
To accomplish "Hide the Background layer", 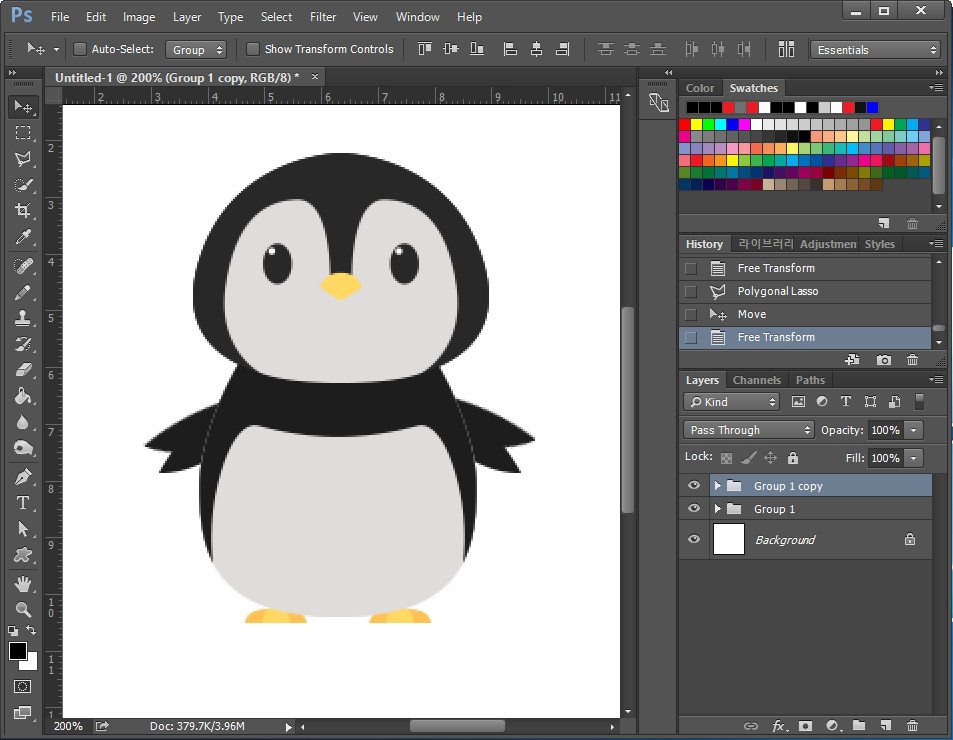I will tap(693, 539).
